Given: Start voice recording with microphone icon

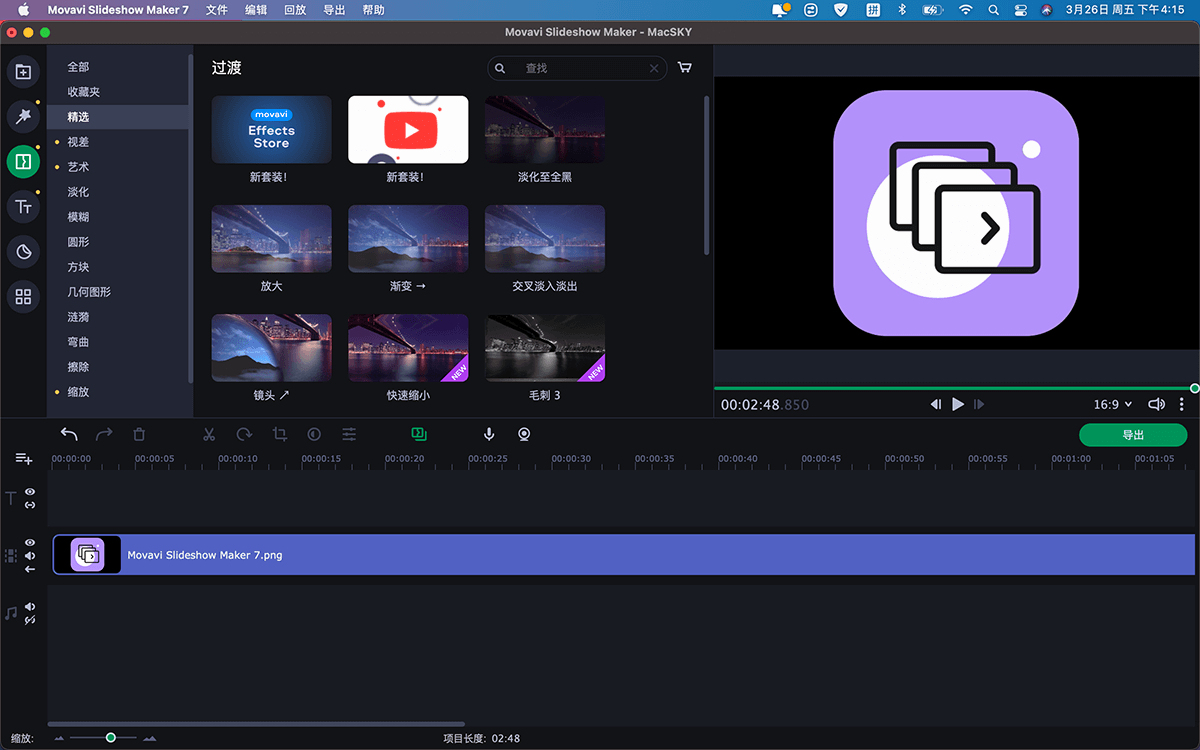Looking at the screenshot, I should click(x=489, y=434).
